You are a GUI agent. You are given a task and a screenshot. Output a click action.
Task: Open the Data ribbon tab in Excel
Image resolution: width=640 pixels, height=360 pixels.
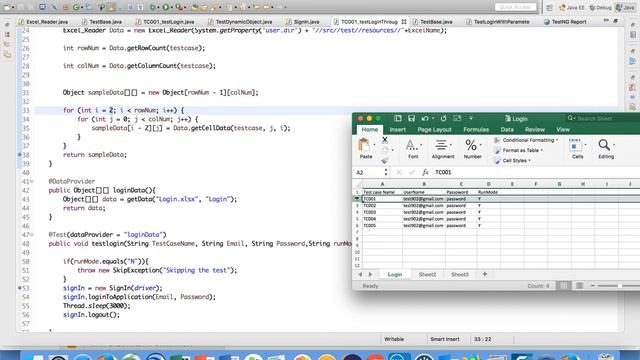pyautogui.click(x=507, y=129)
